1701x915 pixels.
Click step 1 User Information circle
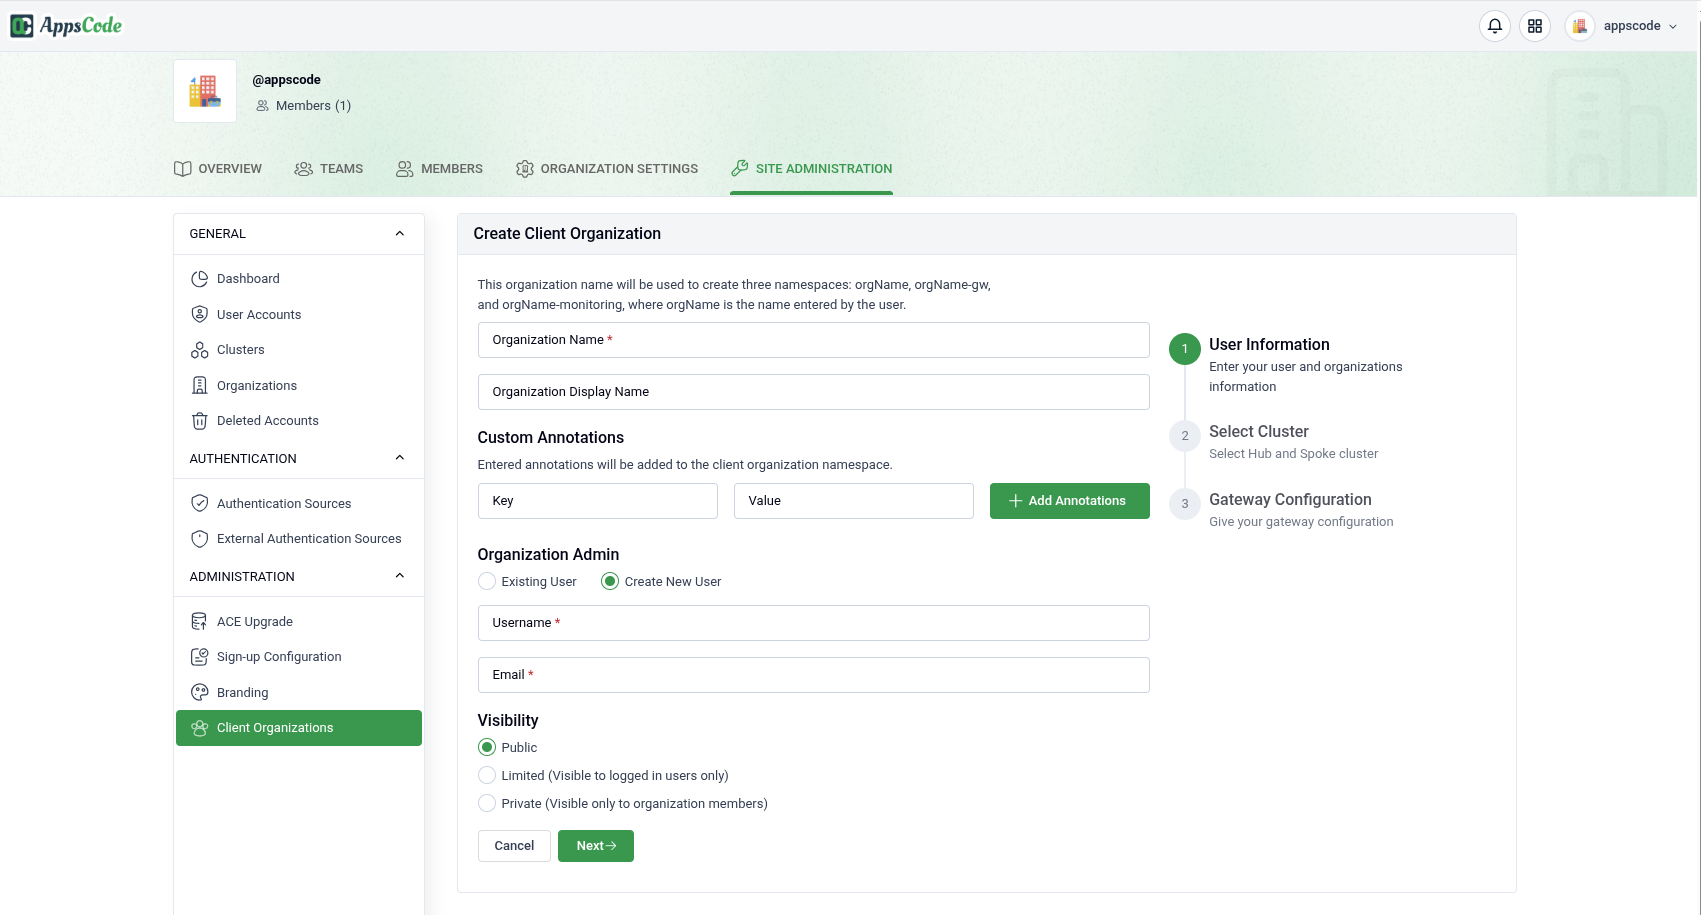tap(1185, 349)
